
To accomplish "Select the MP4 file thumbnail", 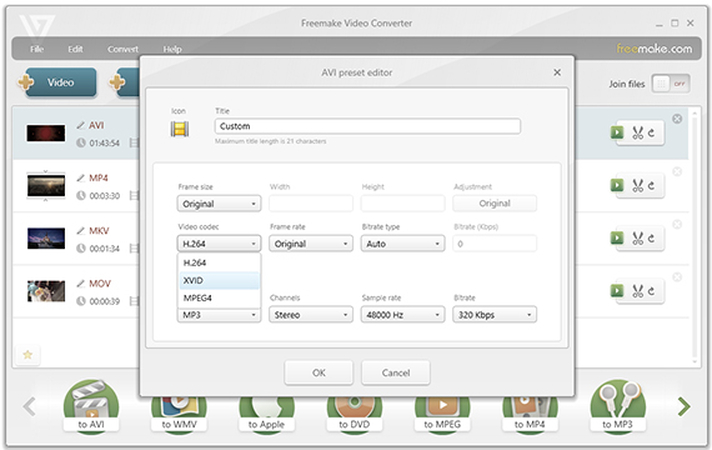I will click(46, 185).
